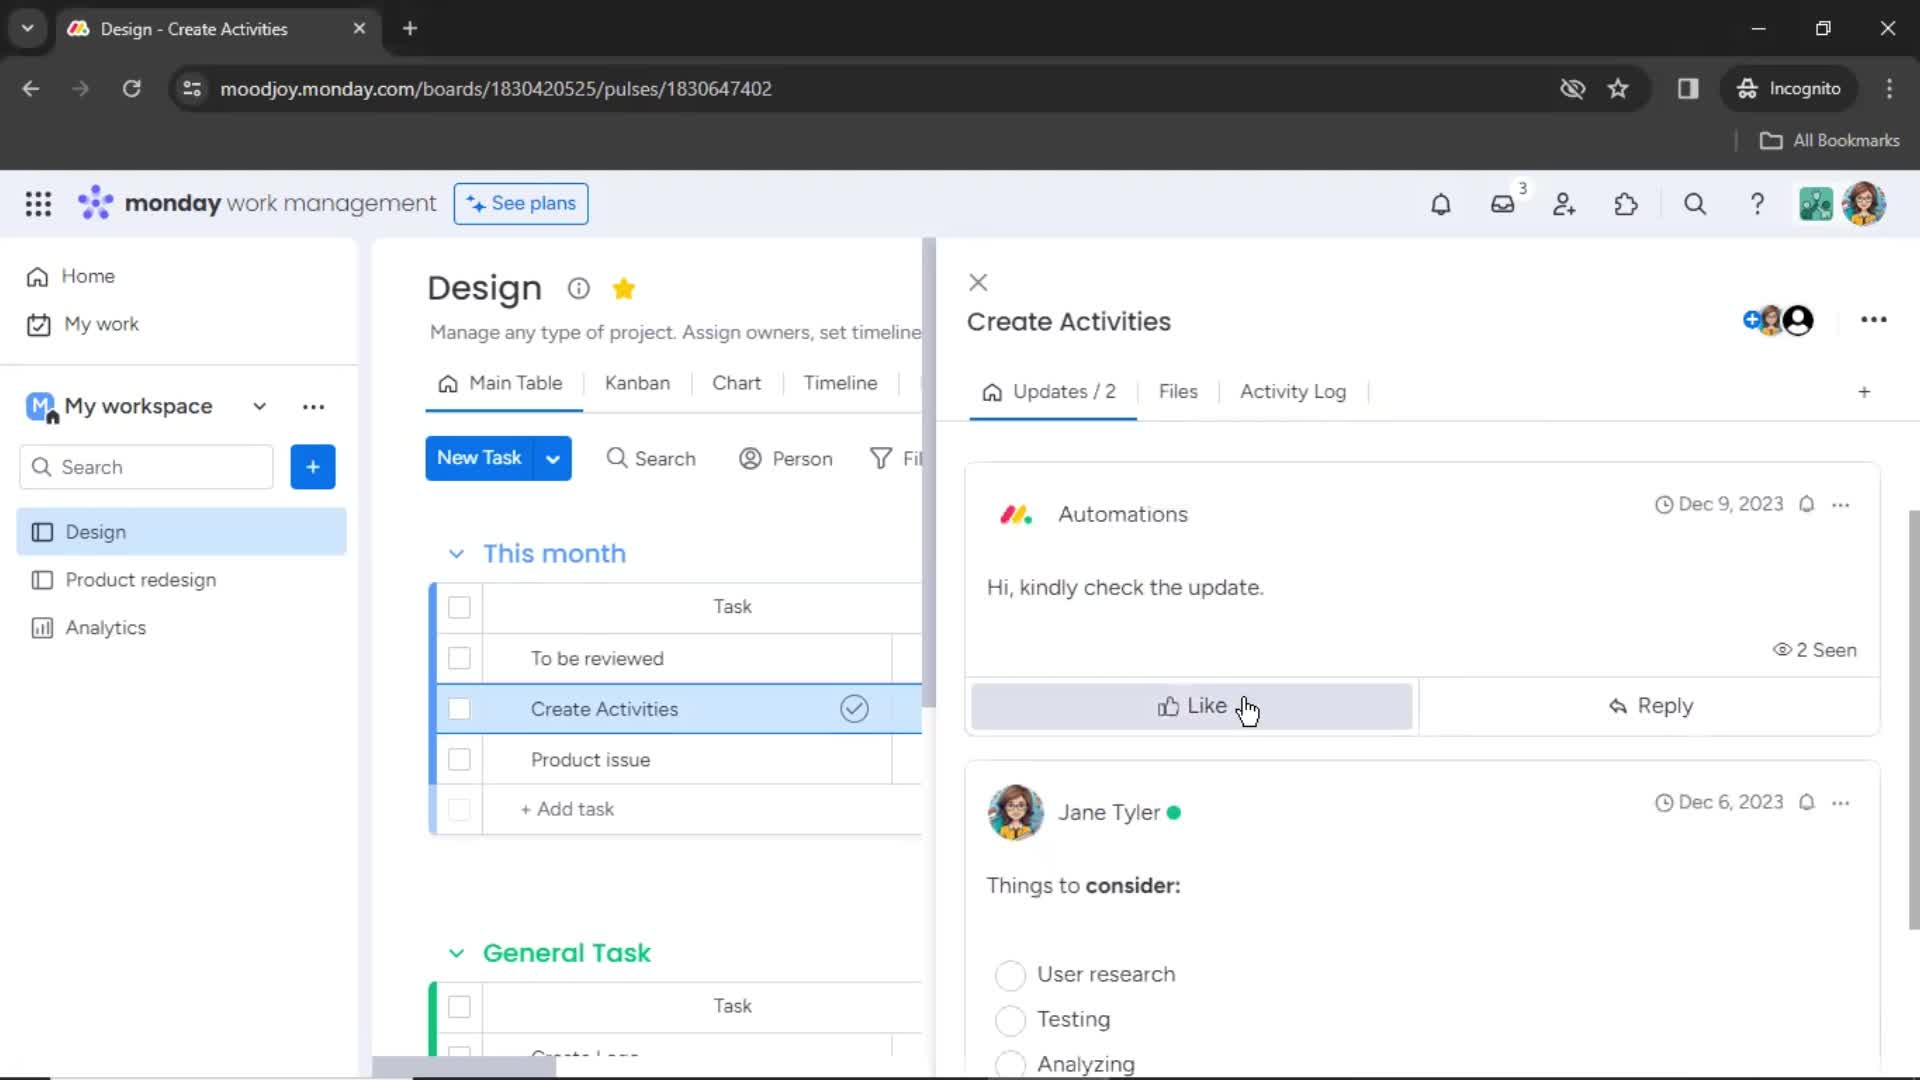The width and height of the screenshot is (1920, 1080).
Task: Select the User research radio button
Action: [1010, 975]
